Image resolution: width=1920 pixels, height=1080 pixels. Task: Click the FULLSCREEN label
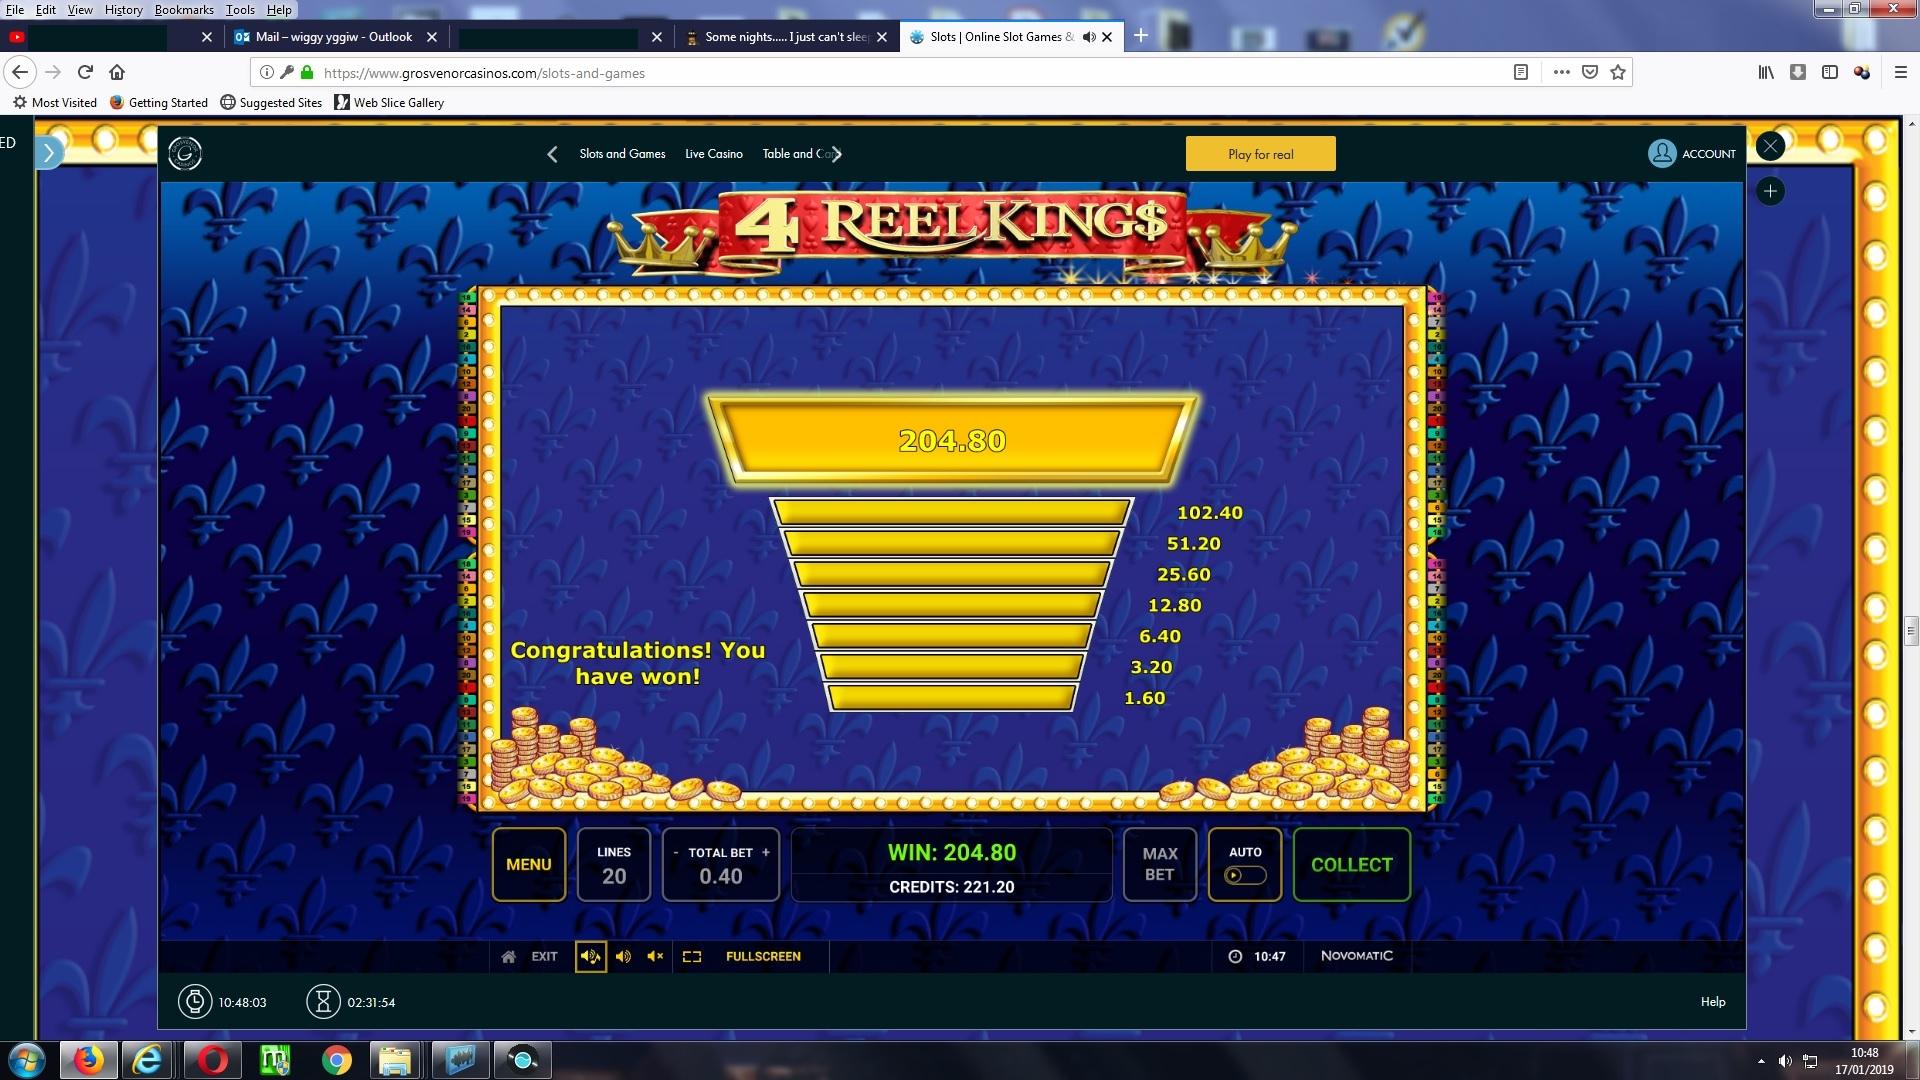pyautogui.click(x=763, y=957)
